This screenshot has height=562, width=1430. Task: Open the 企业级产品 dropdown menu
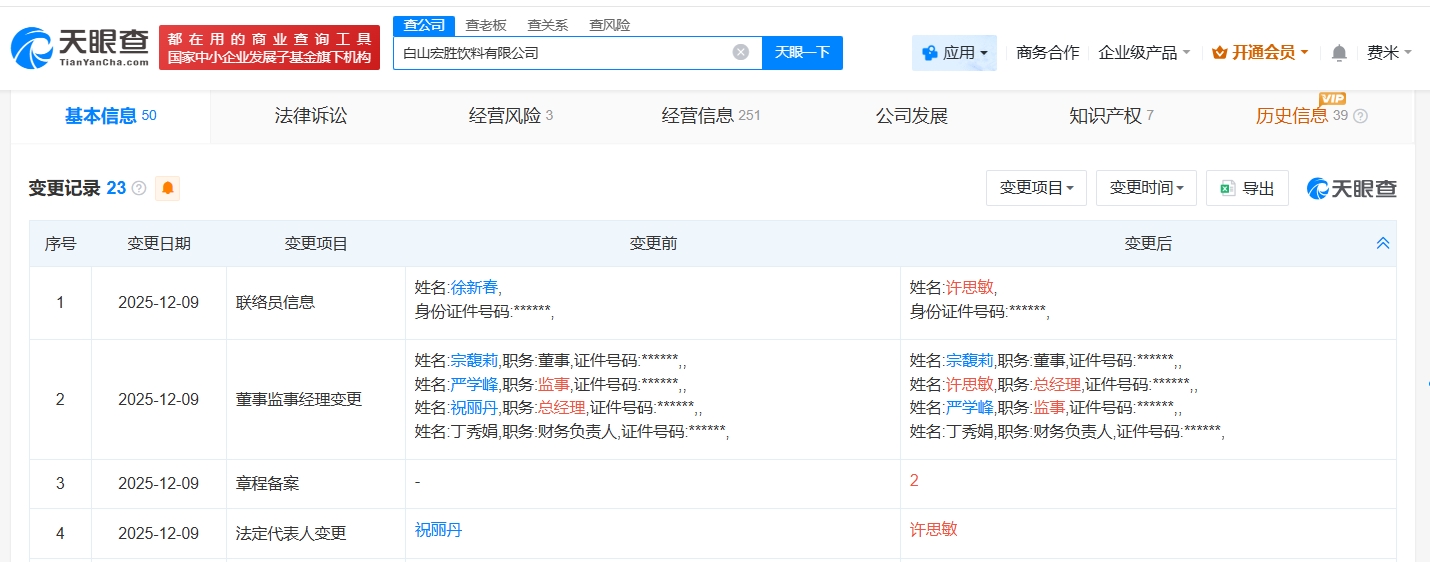1144,53
